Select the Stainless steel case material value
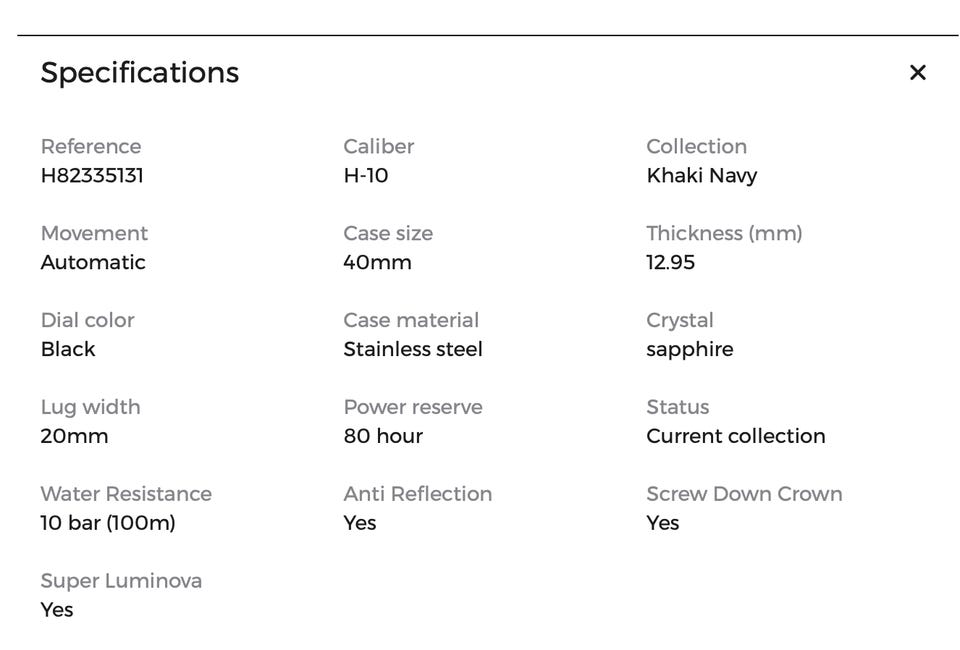960x650 pixels. point(412,350)
